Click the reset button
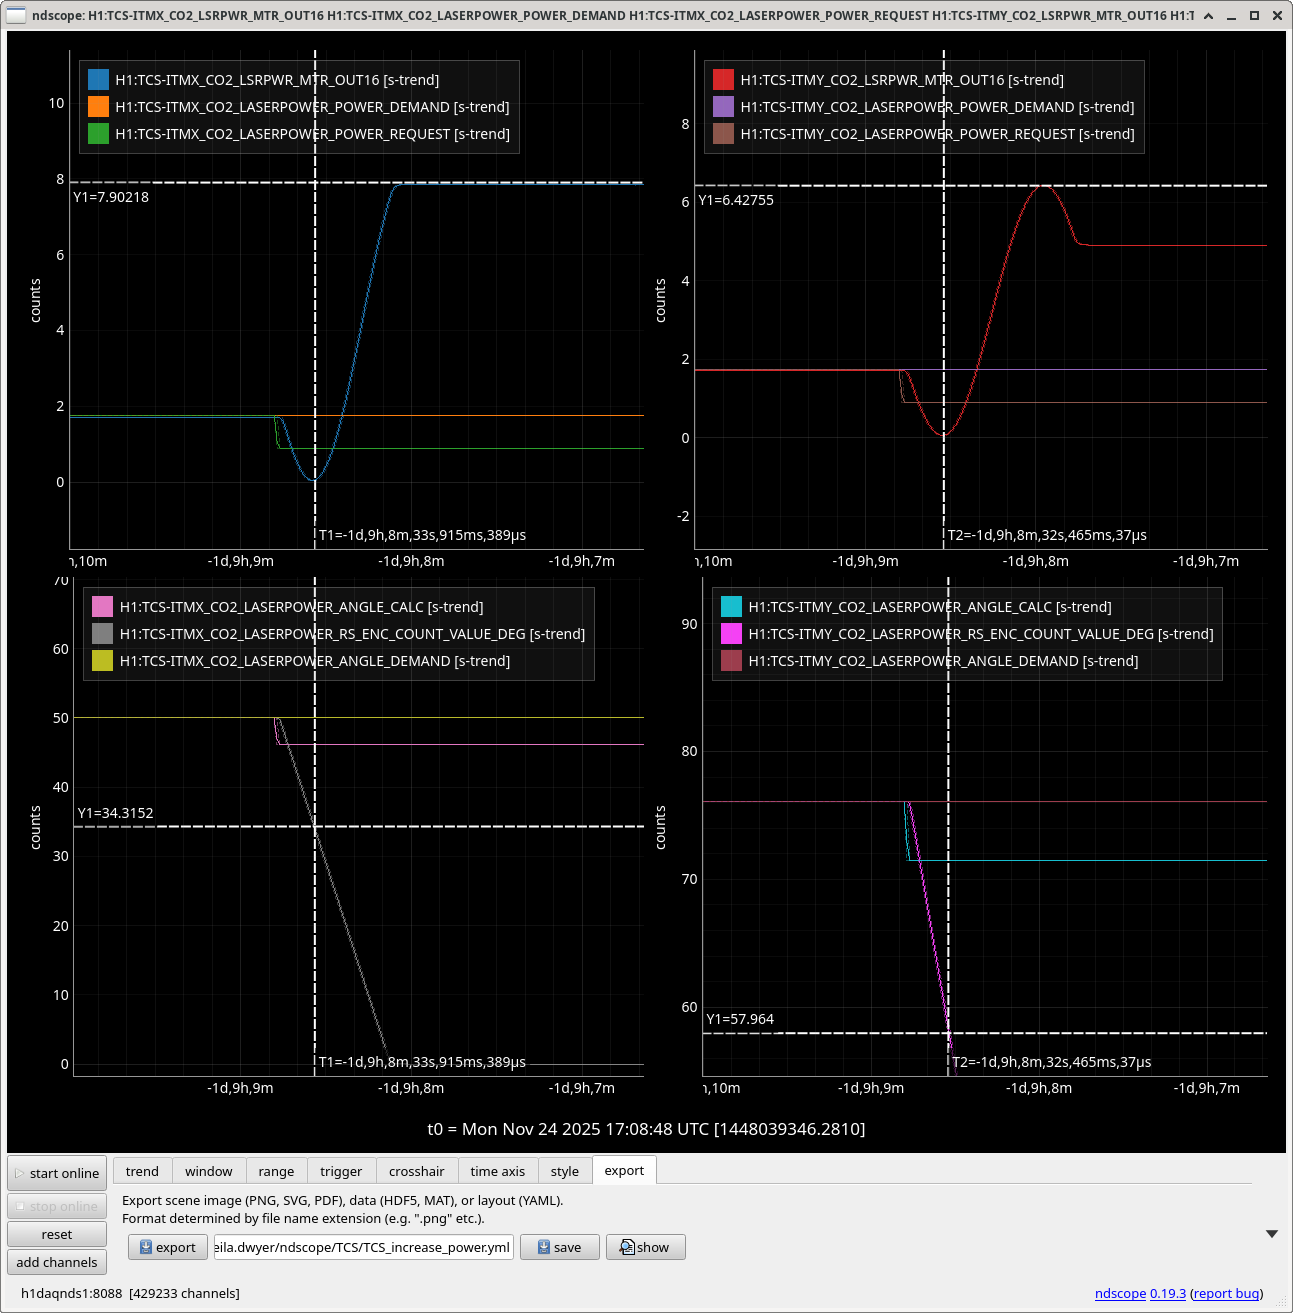The width and height of the screenshot is (1293, 1313). click(x=57, y=1234)
